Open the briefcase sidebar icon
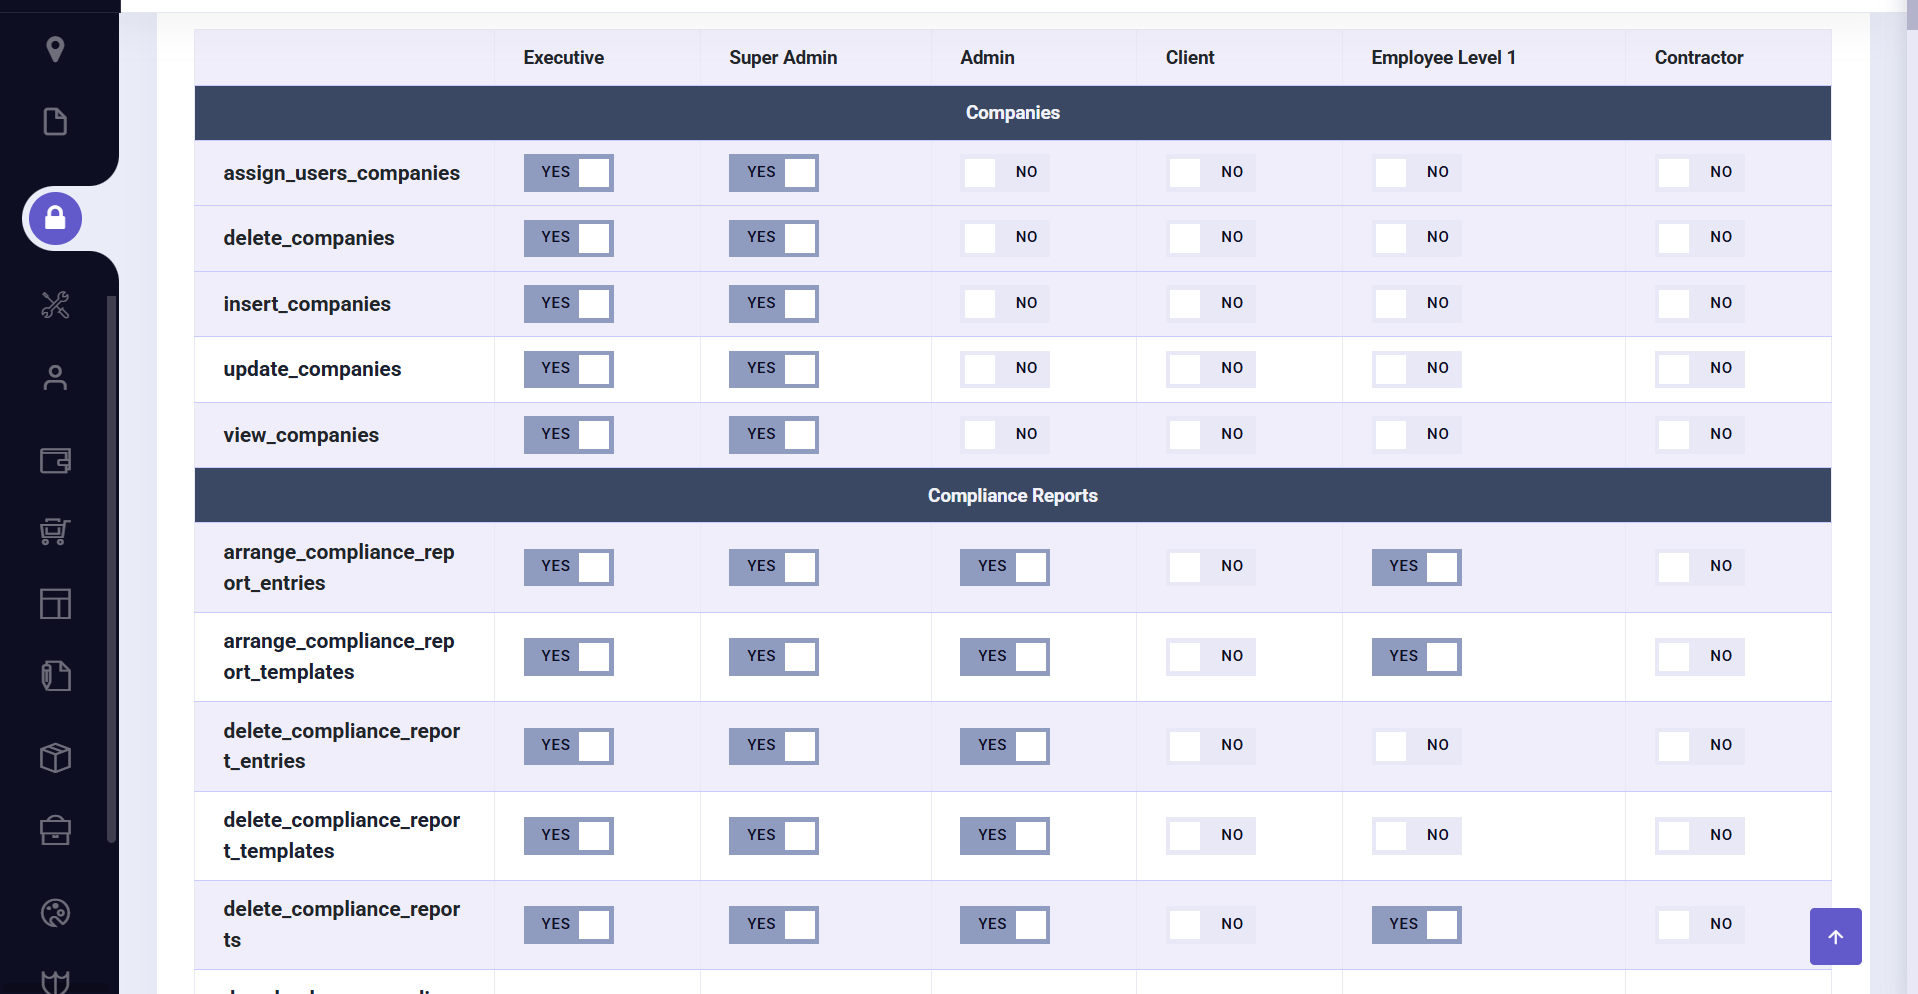The width and height of the screenshot is (1918, 994). click(x=55, y=830)
